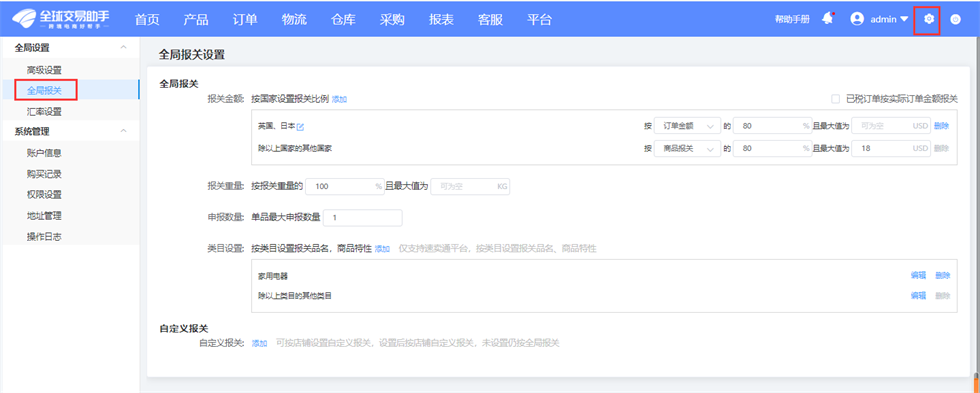Click 添加 next to 按国家设置报关比例
Image resolution: width=980 pixels, height=393 pixels.
(x=339, y=99)
